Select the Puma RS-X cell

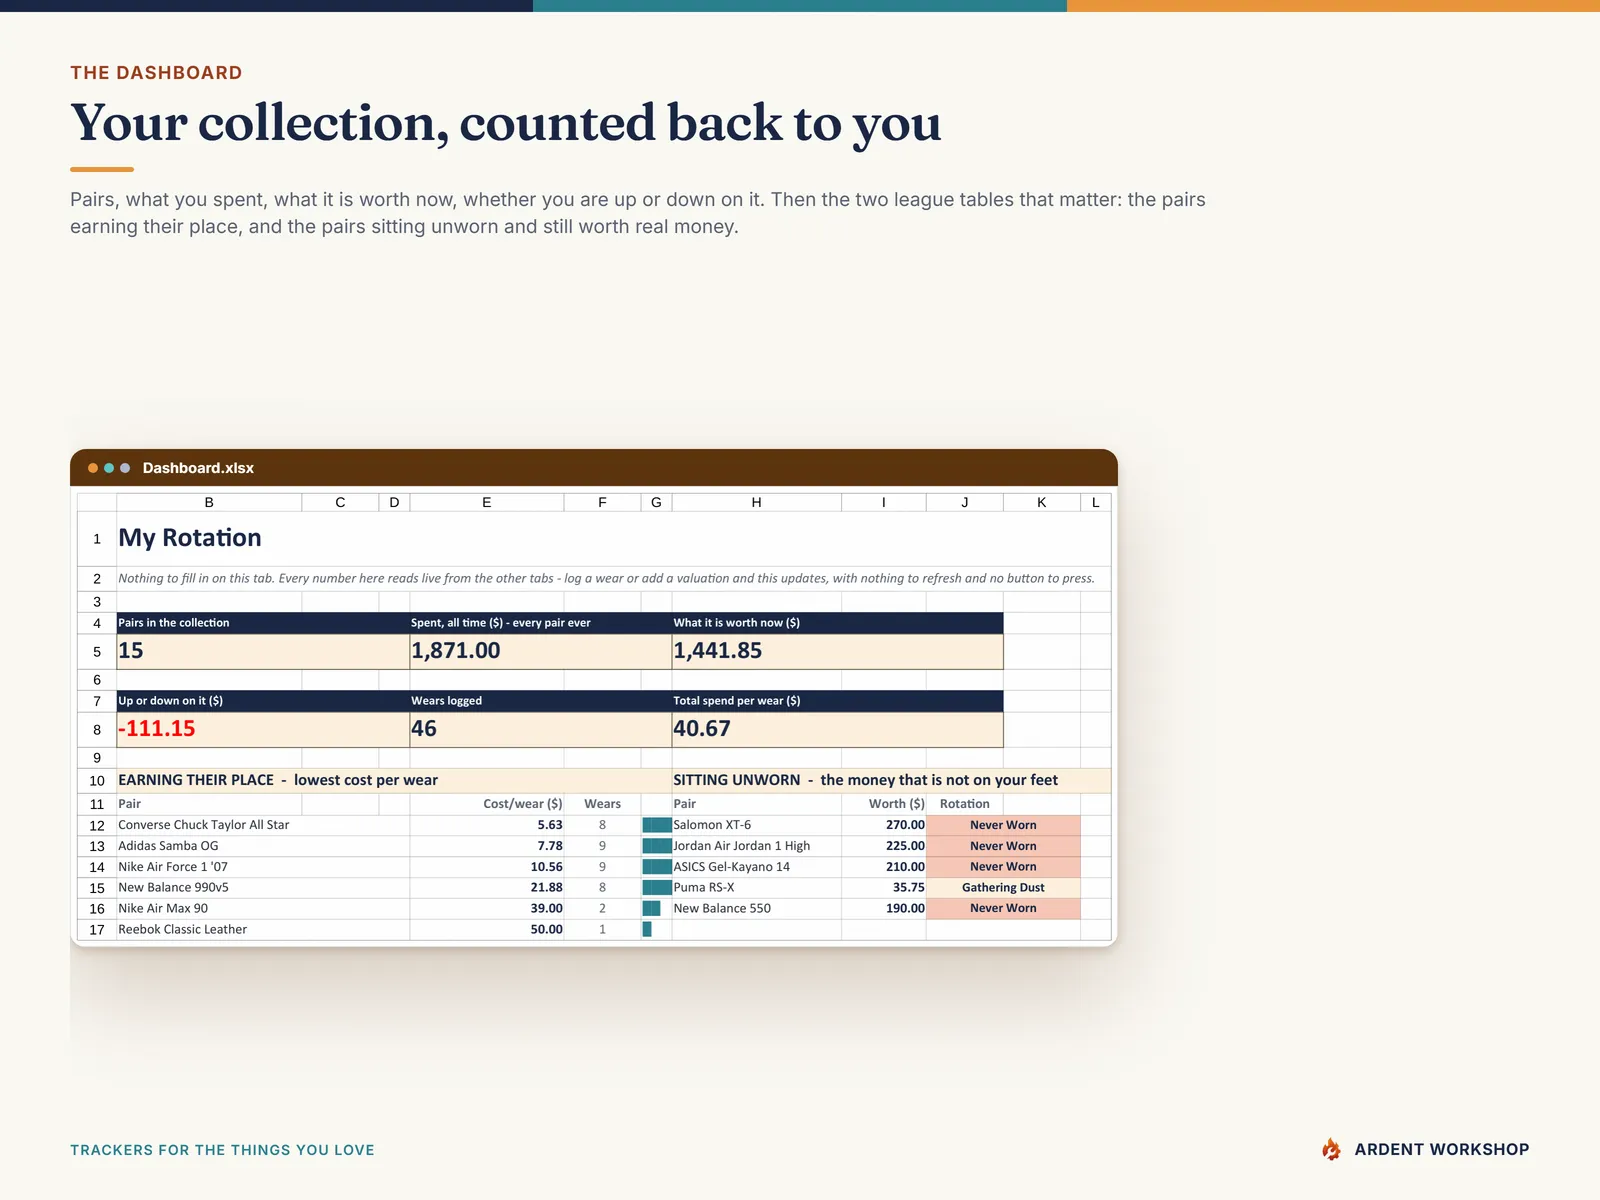point(757,887)
